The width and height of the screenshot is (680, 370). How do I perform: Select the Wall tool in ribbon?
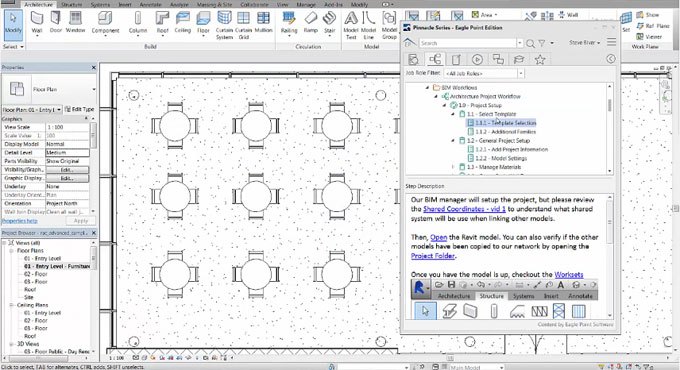(x=37, y=23)
